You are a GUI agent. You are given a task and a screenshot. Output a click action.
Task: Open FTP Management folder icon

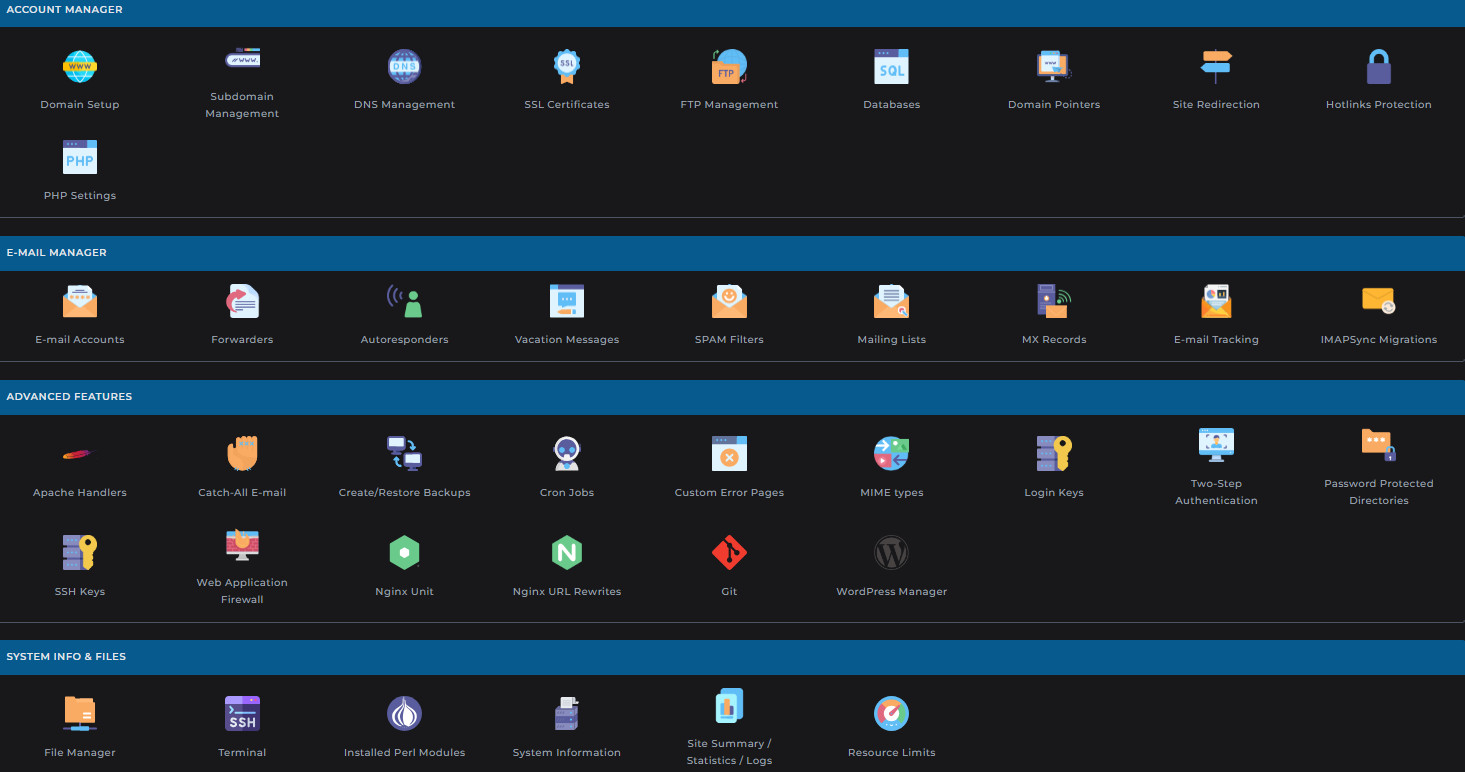(729, 67)
